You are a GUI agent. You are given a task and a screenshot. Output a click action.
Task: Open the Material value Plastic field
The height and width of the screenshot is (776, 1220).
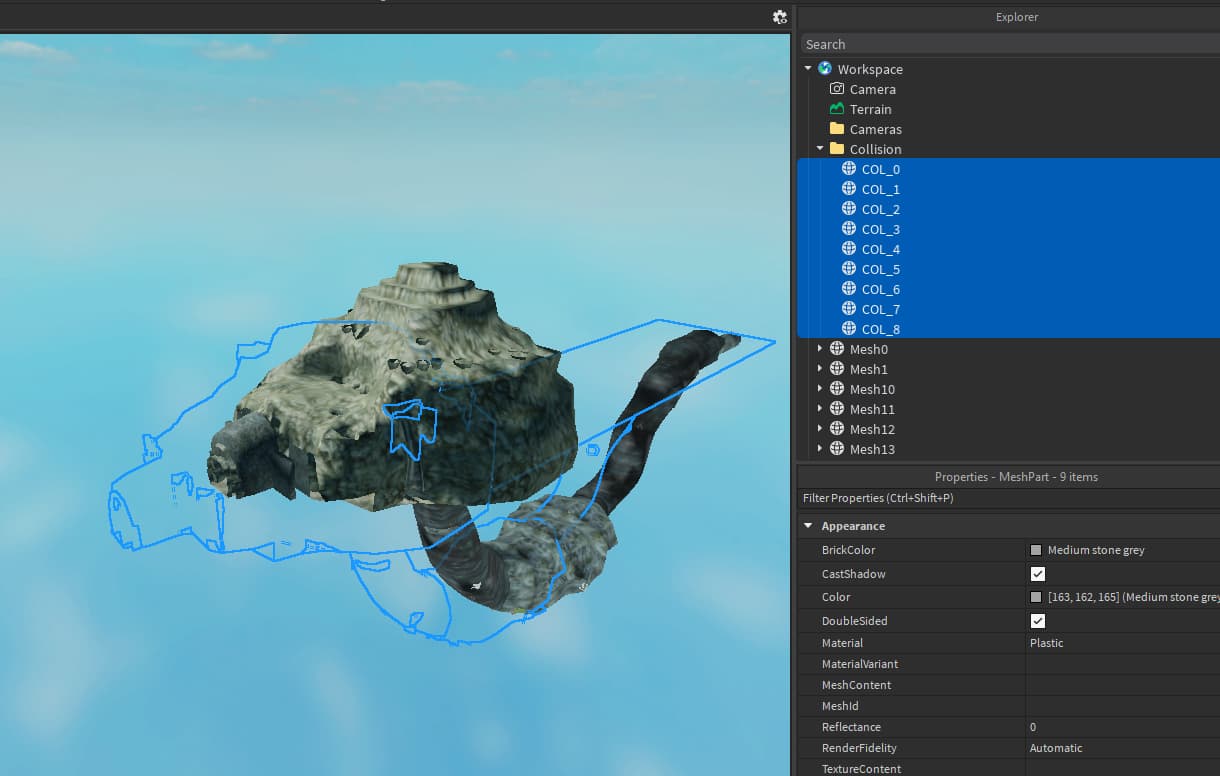point(1120,643)
